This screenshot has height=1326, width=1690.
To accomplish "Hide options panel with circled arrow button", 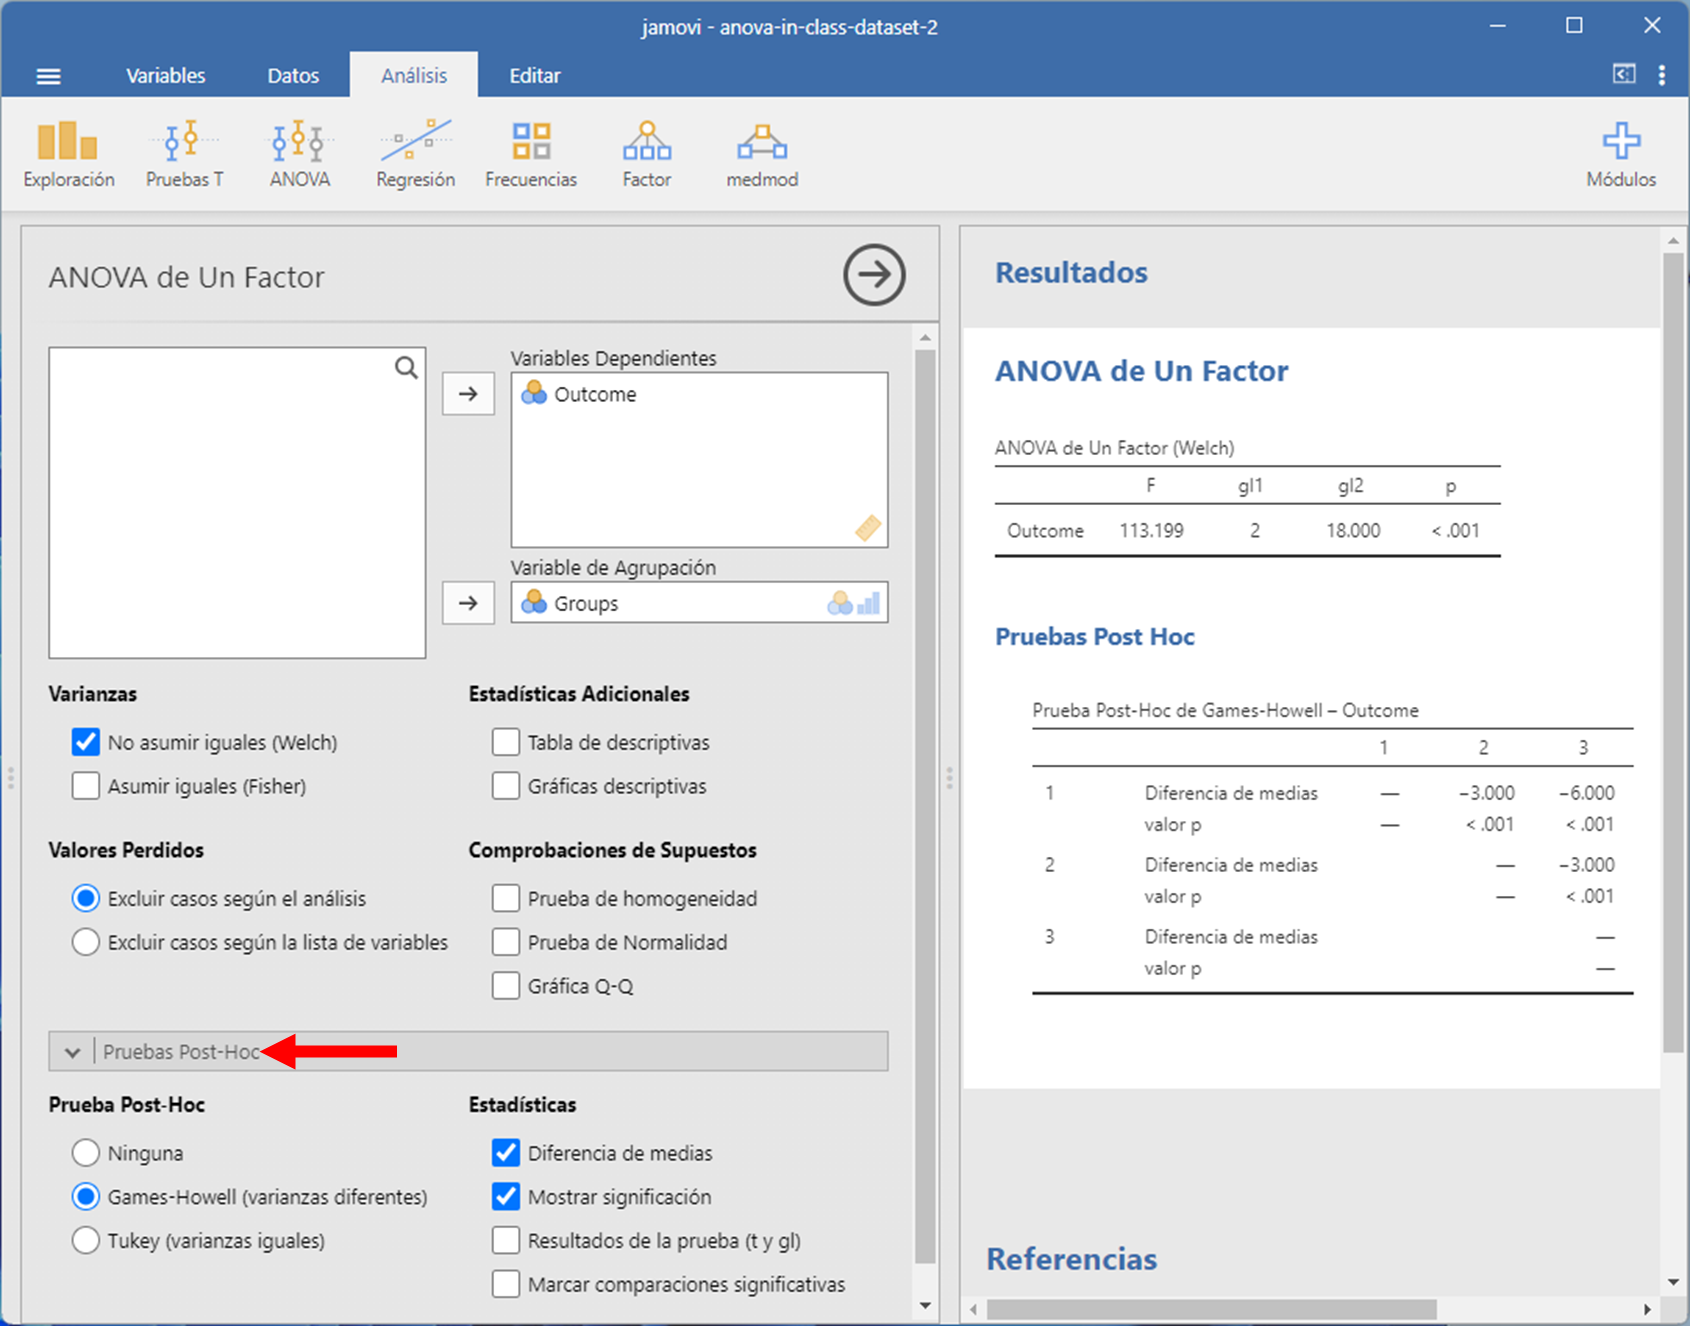I will coord(874,275).
